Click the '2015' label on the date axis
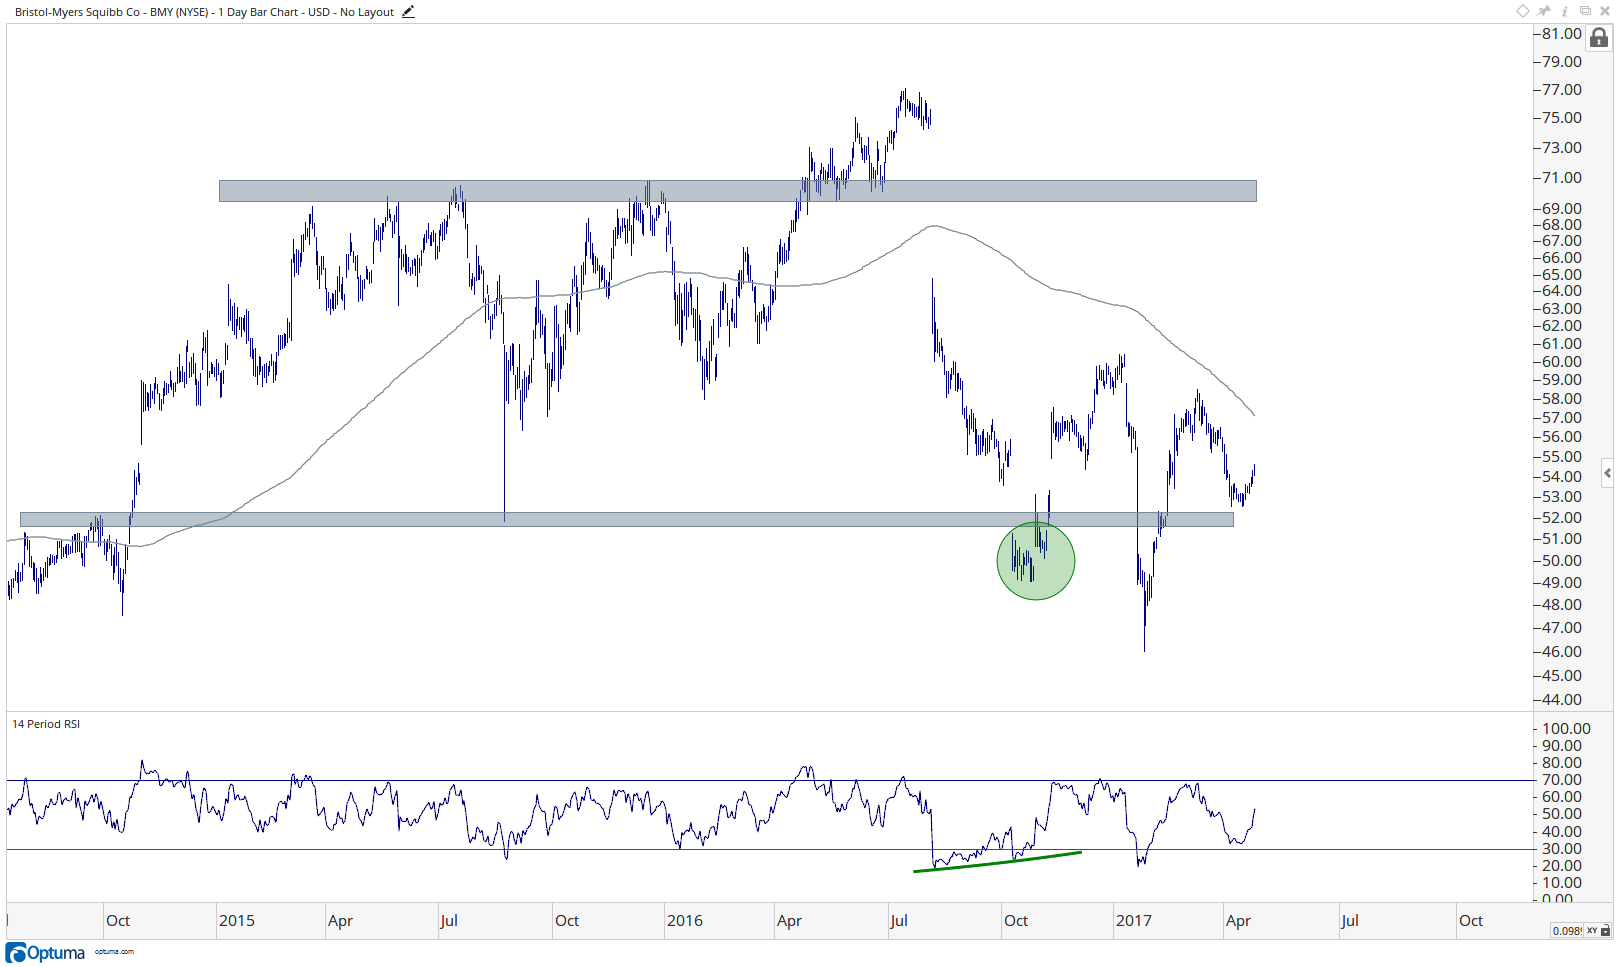Image resolution: width=1620 pixels, height=967 pixels. tap(237, 921)
